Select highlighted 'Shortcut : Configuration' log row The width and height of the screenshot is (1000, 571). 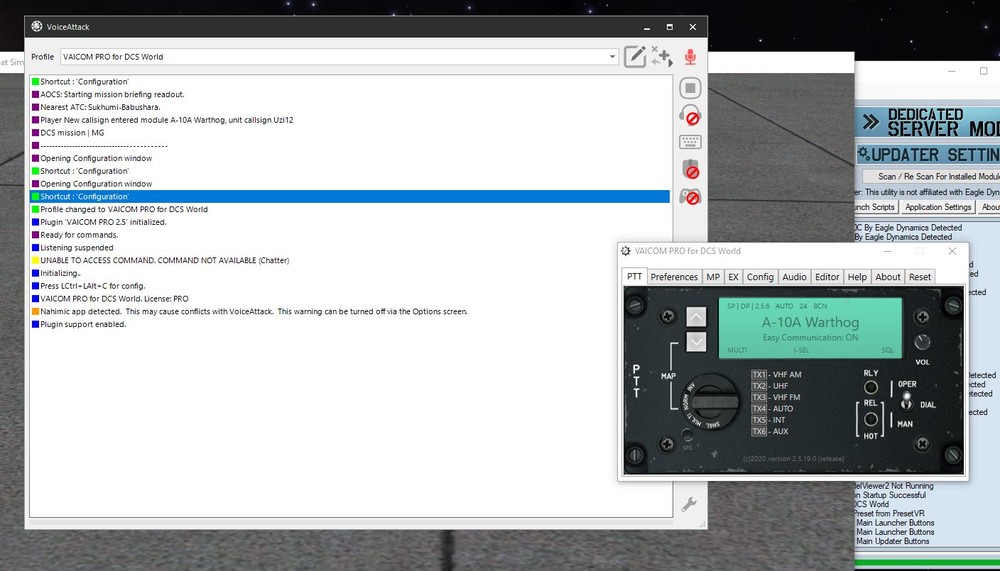pos(350,197)
